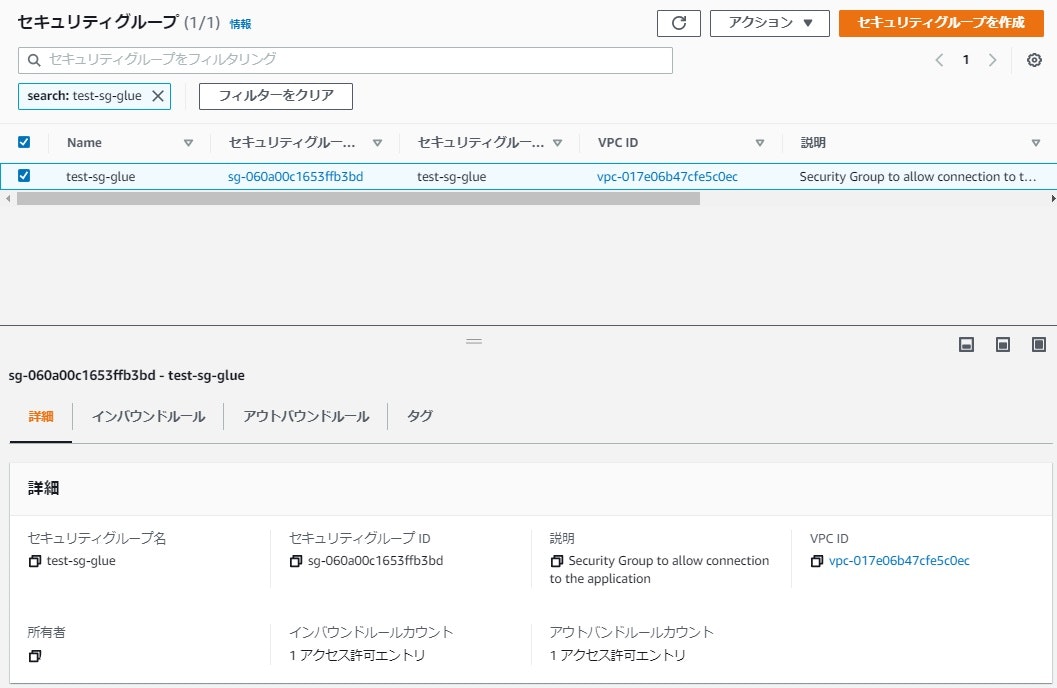Click the security group name column cell test-sg-glue
Viewport: 1057px width, 688px height.
[452, 177]
